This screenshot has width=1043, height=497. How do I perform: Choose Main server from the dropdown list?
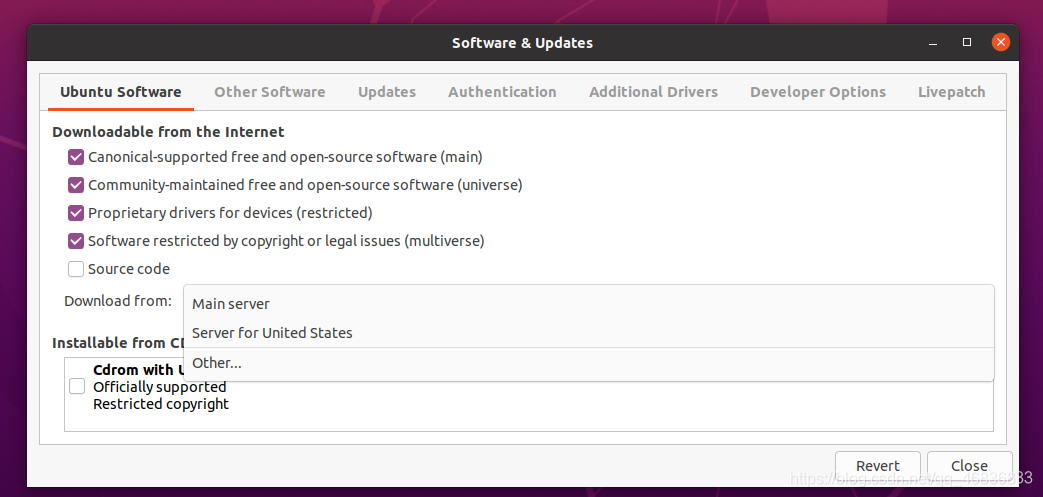coord(589,304)
